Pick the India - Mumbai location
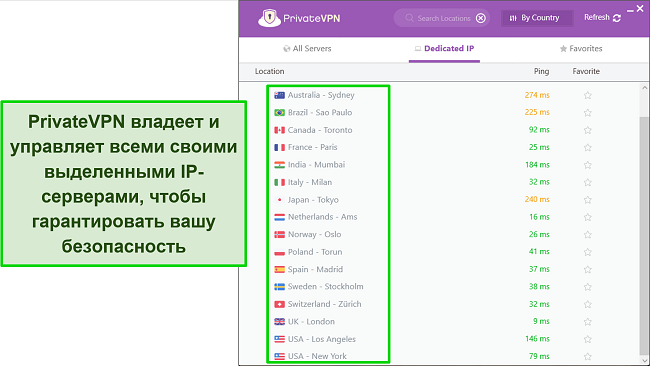 316,165
